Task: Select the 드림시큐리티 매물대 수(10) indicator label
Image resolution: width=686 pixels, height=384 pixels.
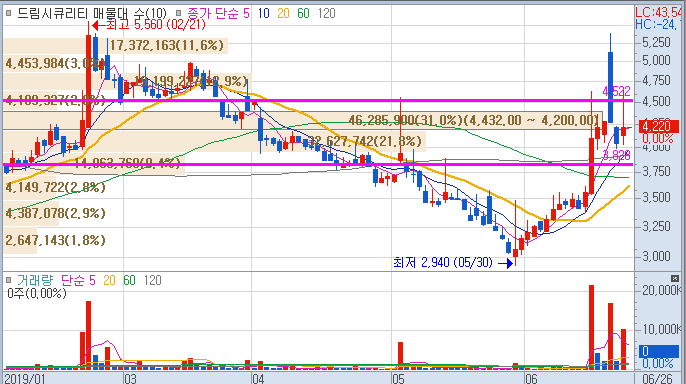Action: point(92,13)
